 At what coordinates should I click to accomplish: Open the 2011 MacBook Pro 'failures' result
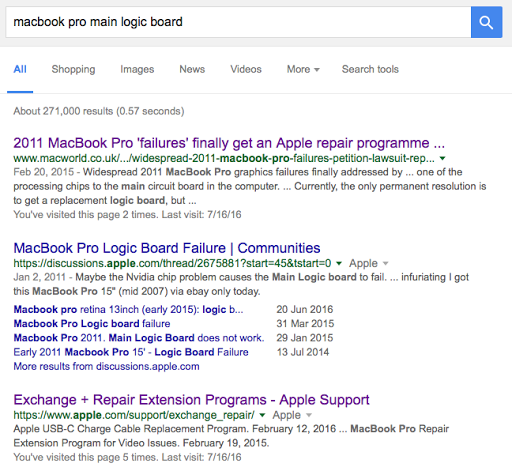click(229, 143)
